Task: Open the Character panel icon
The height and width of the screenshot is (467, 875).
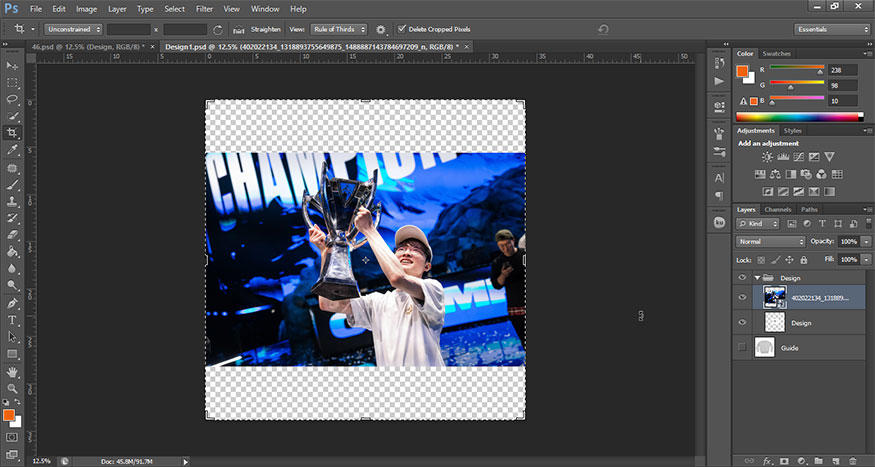Action: tap(719, 178)
